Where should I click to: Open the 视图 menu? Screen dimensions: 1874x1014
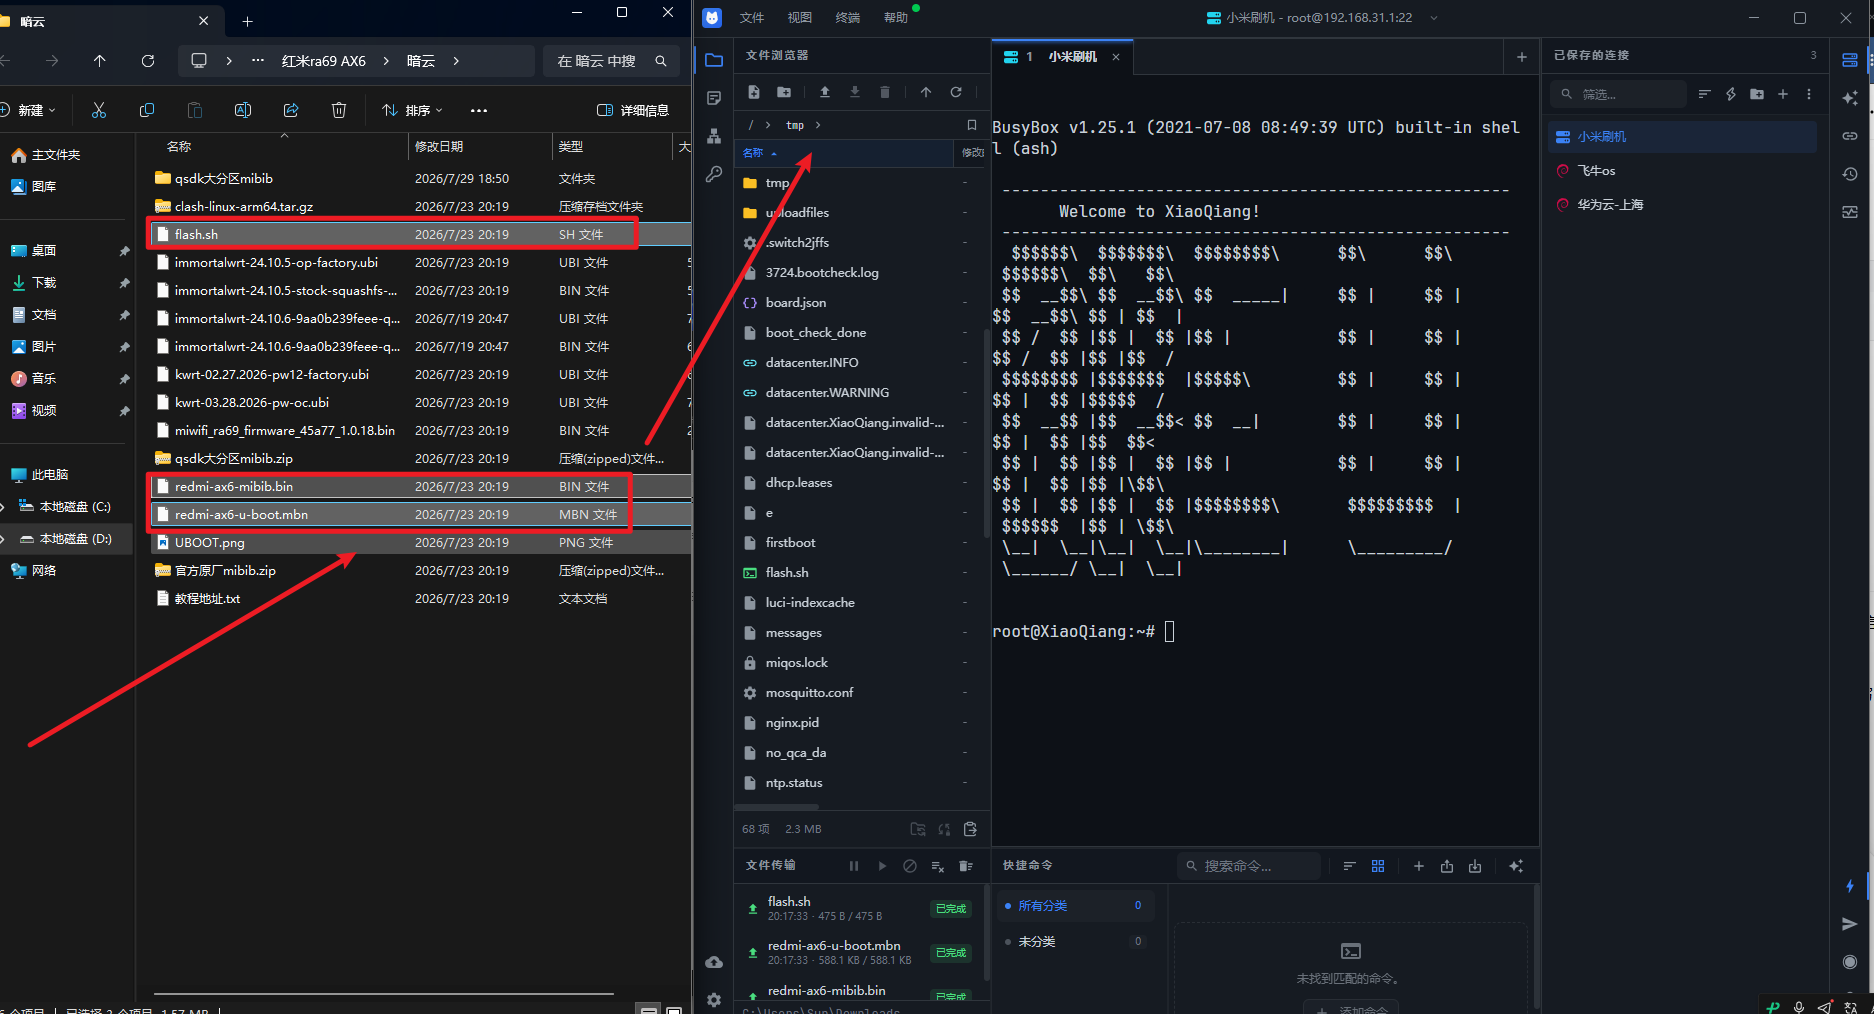[800, 18]
